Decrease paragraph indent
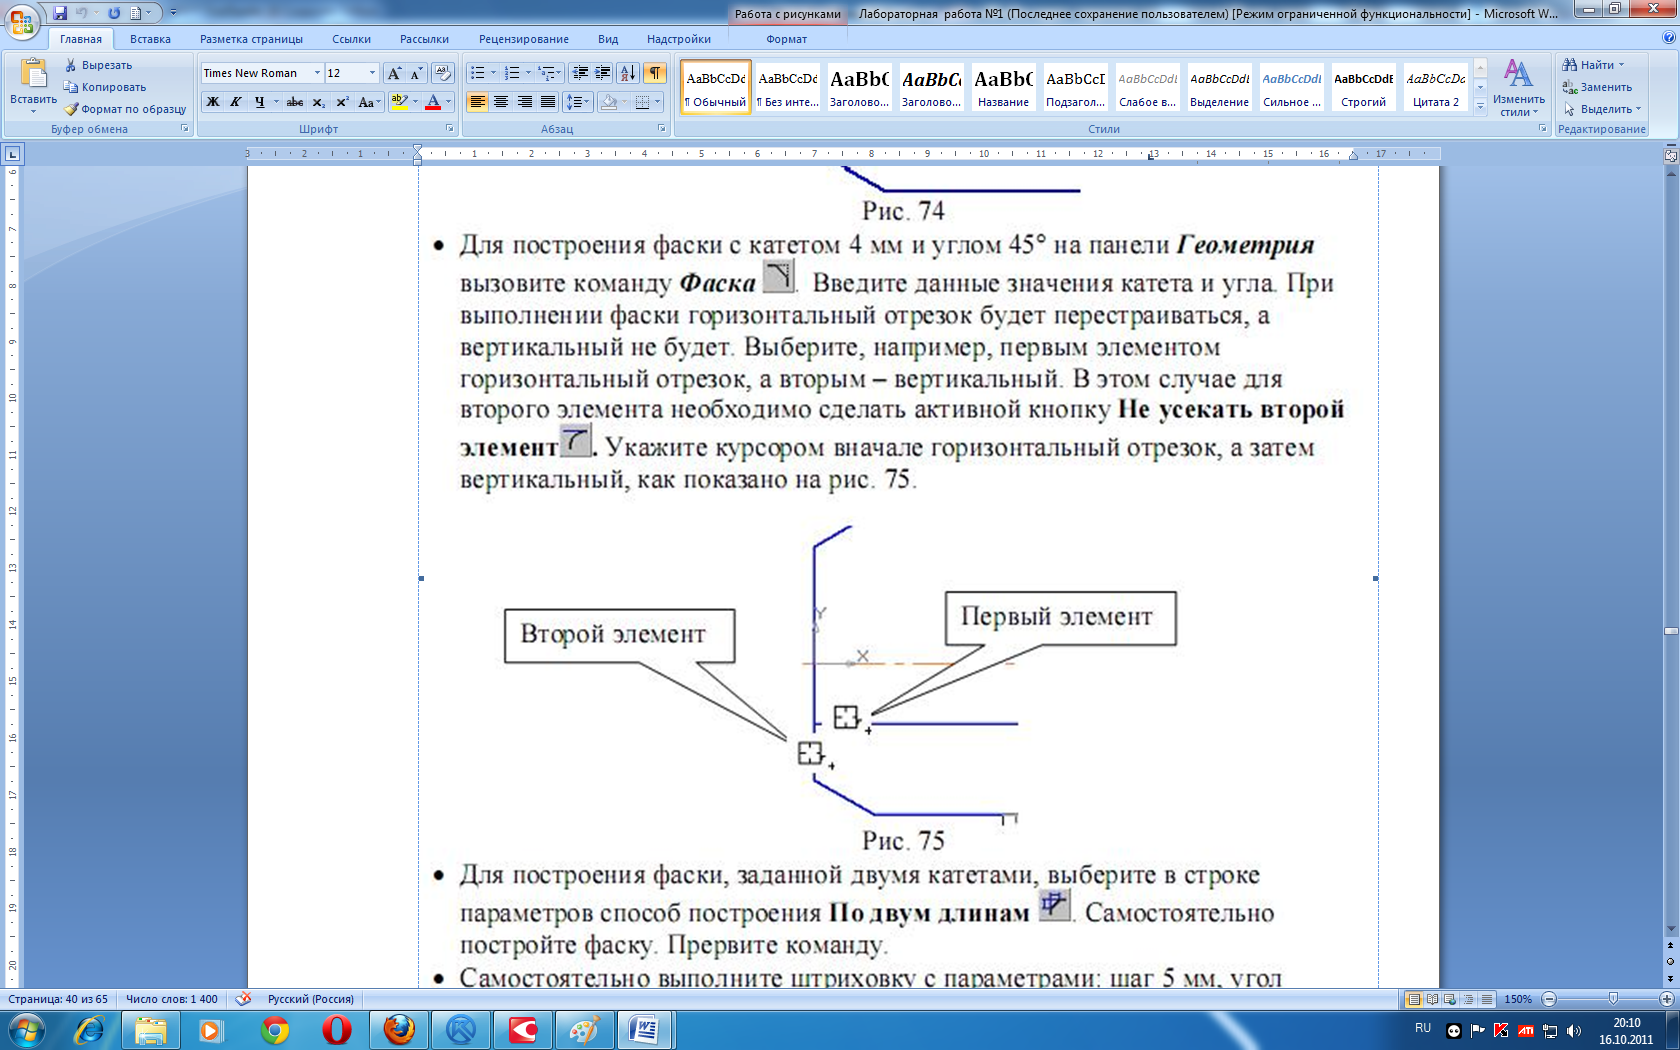Screen dimensions: 1680x1050 pyautogui.click(x=580, y=73)
